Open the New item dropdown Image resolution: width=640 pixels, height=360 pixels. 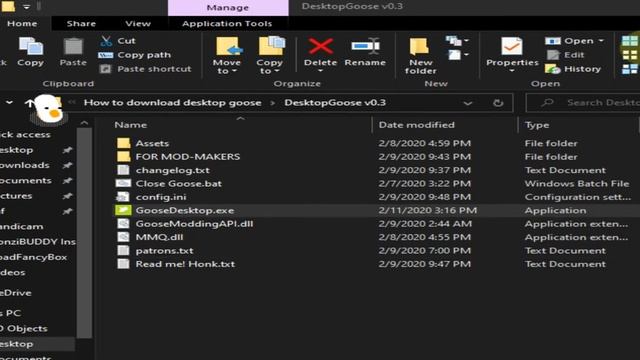(457, 40)
